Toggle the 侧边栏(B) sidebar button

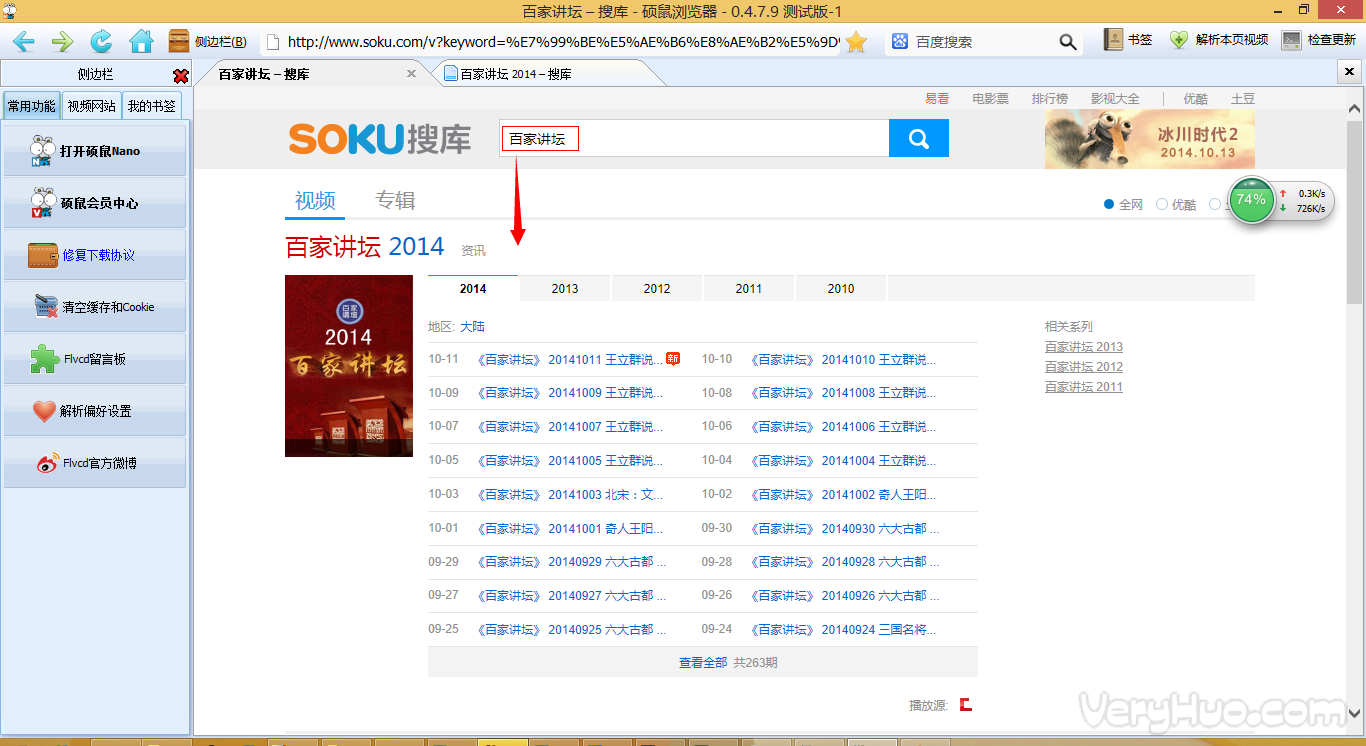pyautogui.click(x=208, y=41)
